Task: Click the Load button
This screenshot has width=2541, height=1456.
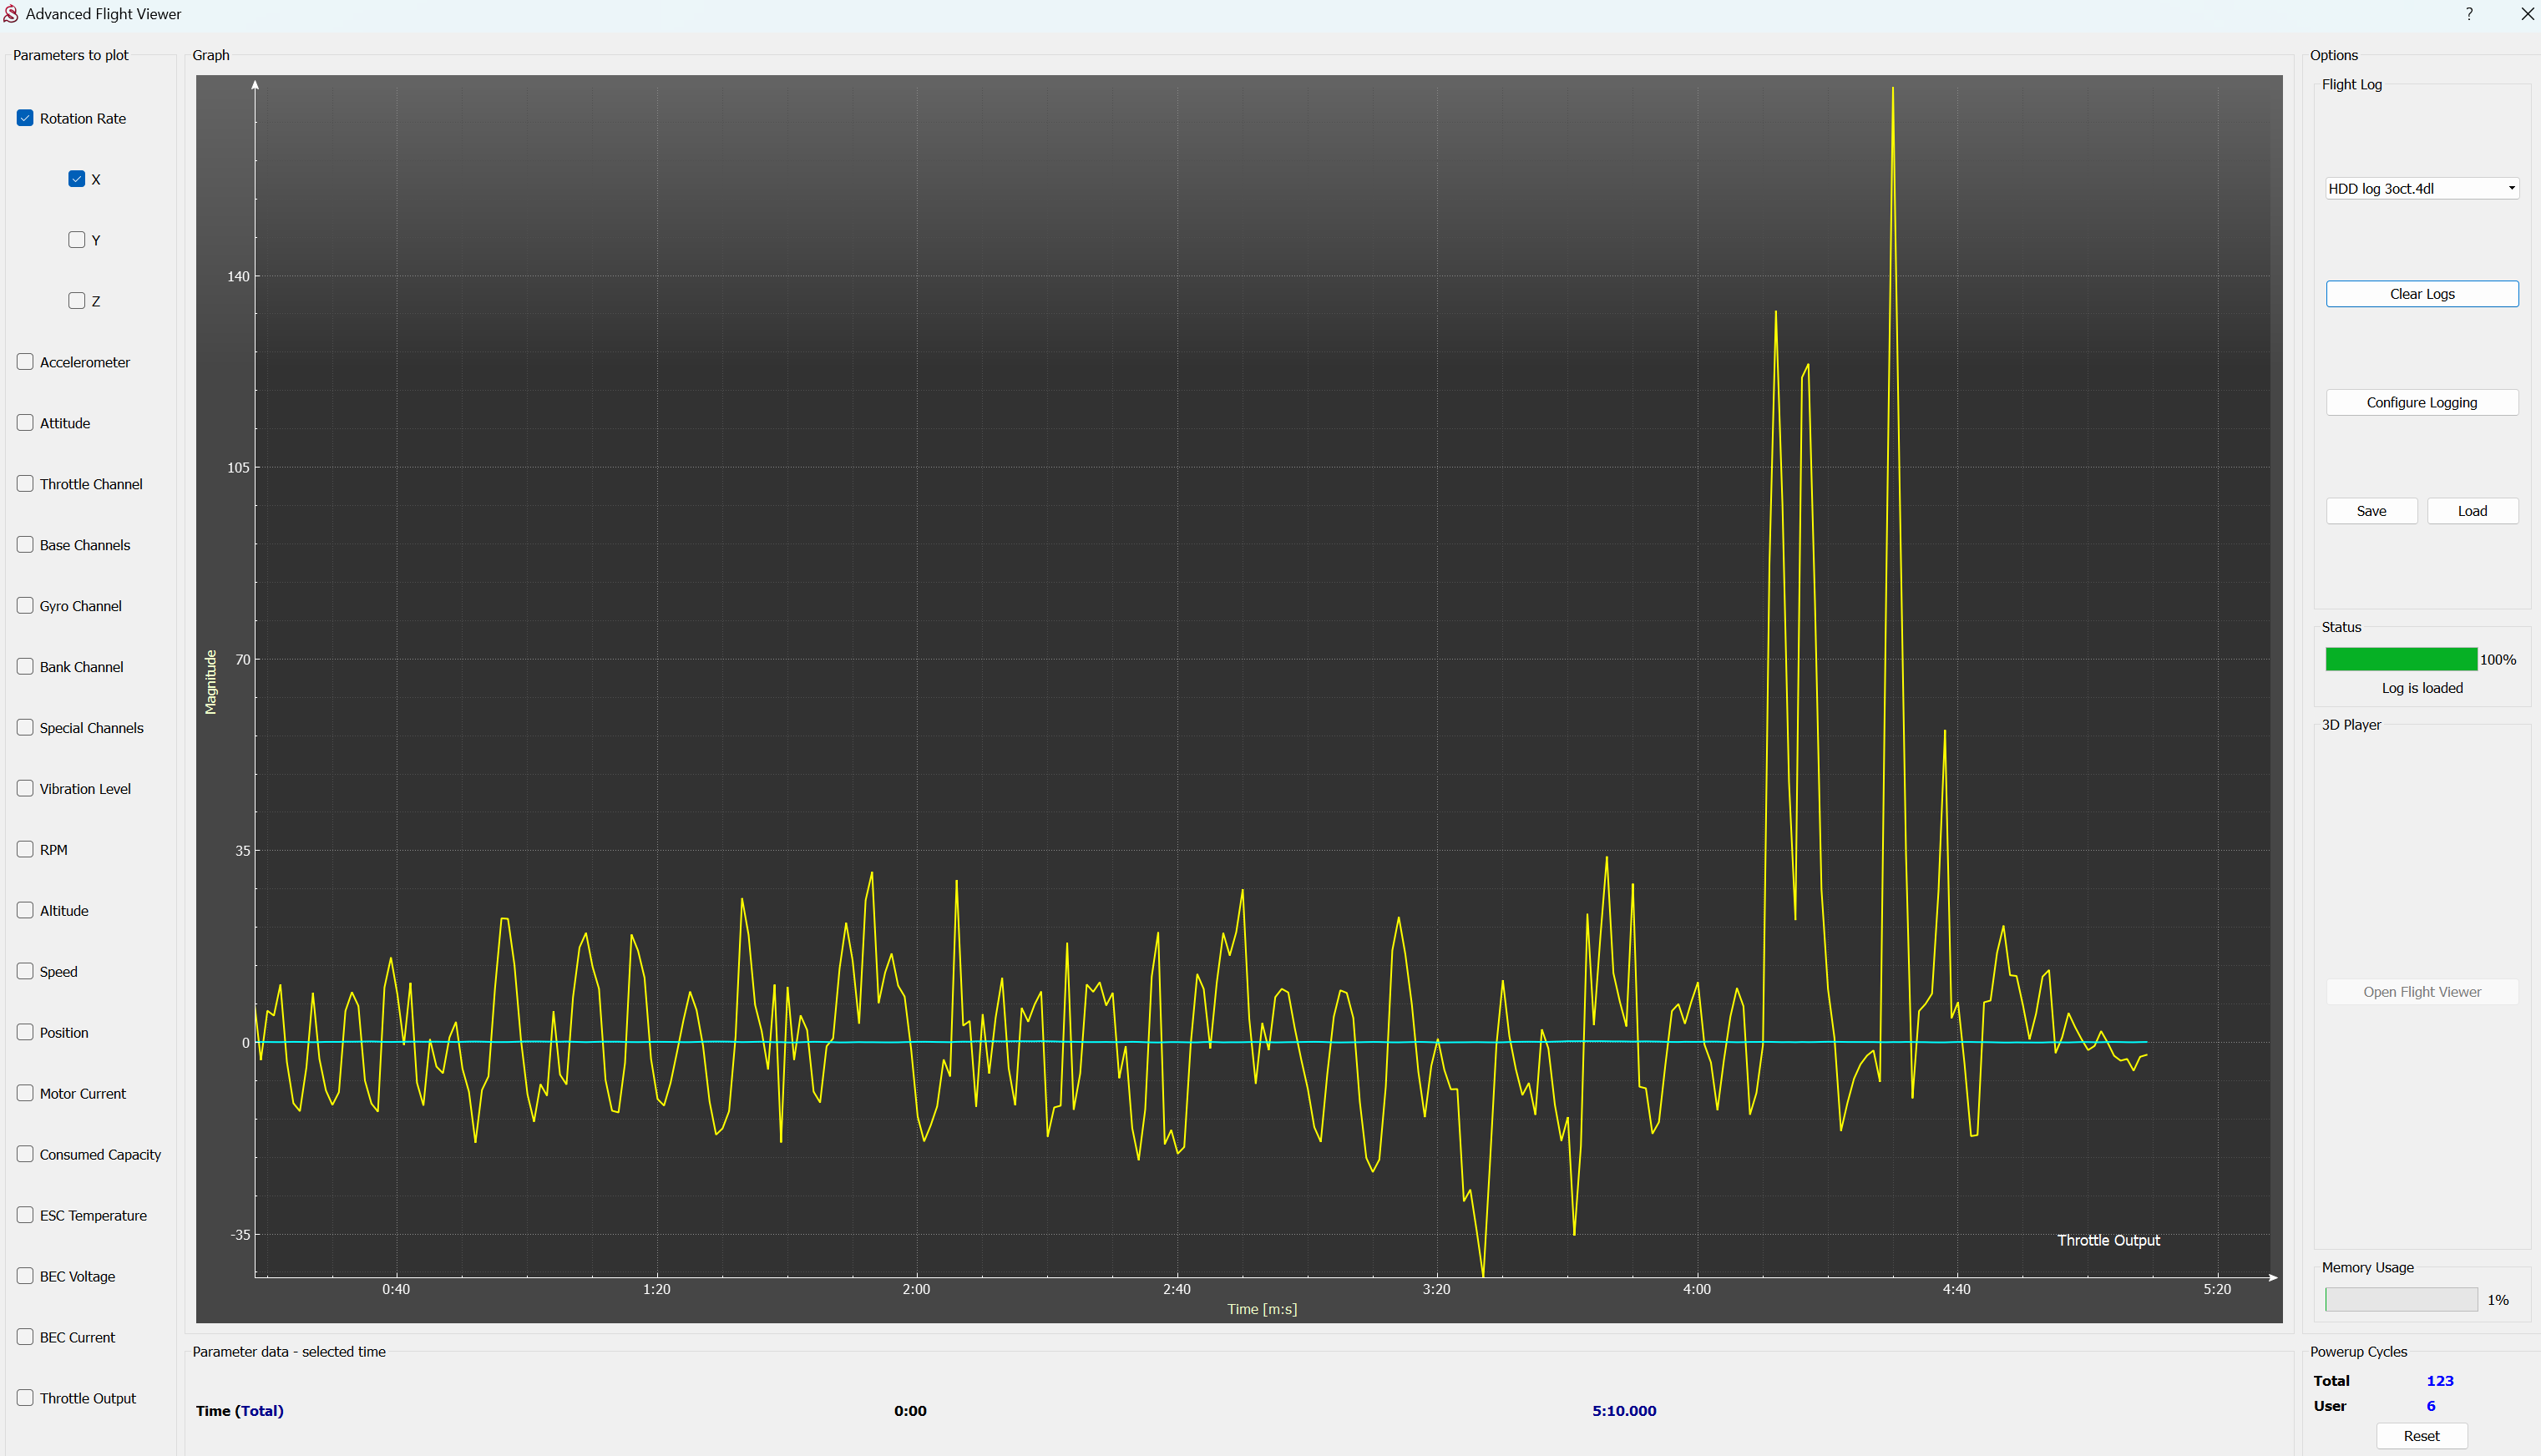Action: (2472, 511)
